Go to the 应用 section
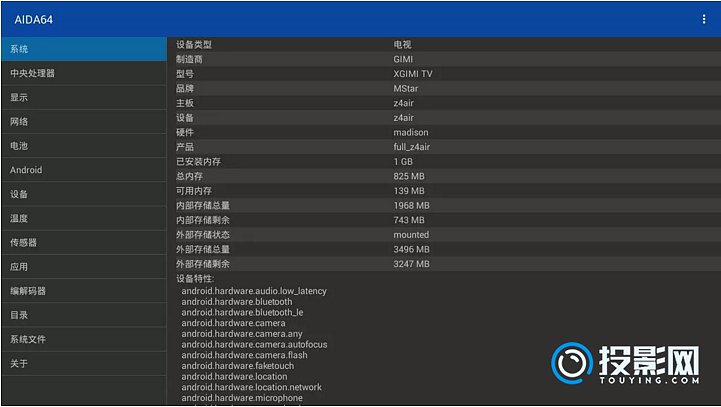The height and width of the screenshot is (407, 721). point(84,267)
